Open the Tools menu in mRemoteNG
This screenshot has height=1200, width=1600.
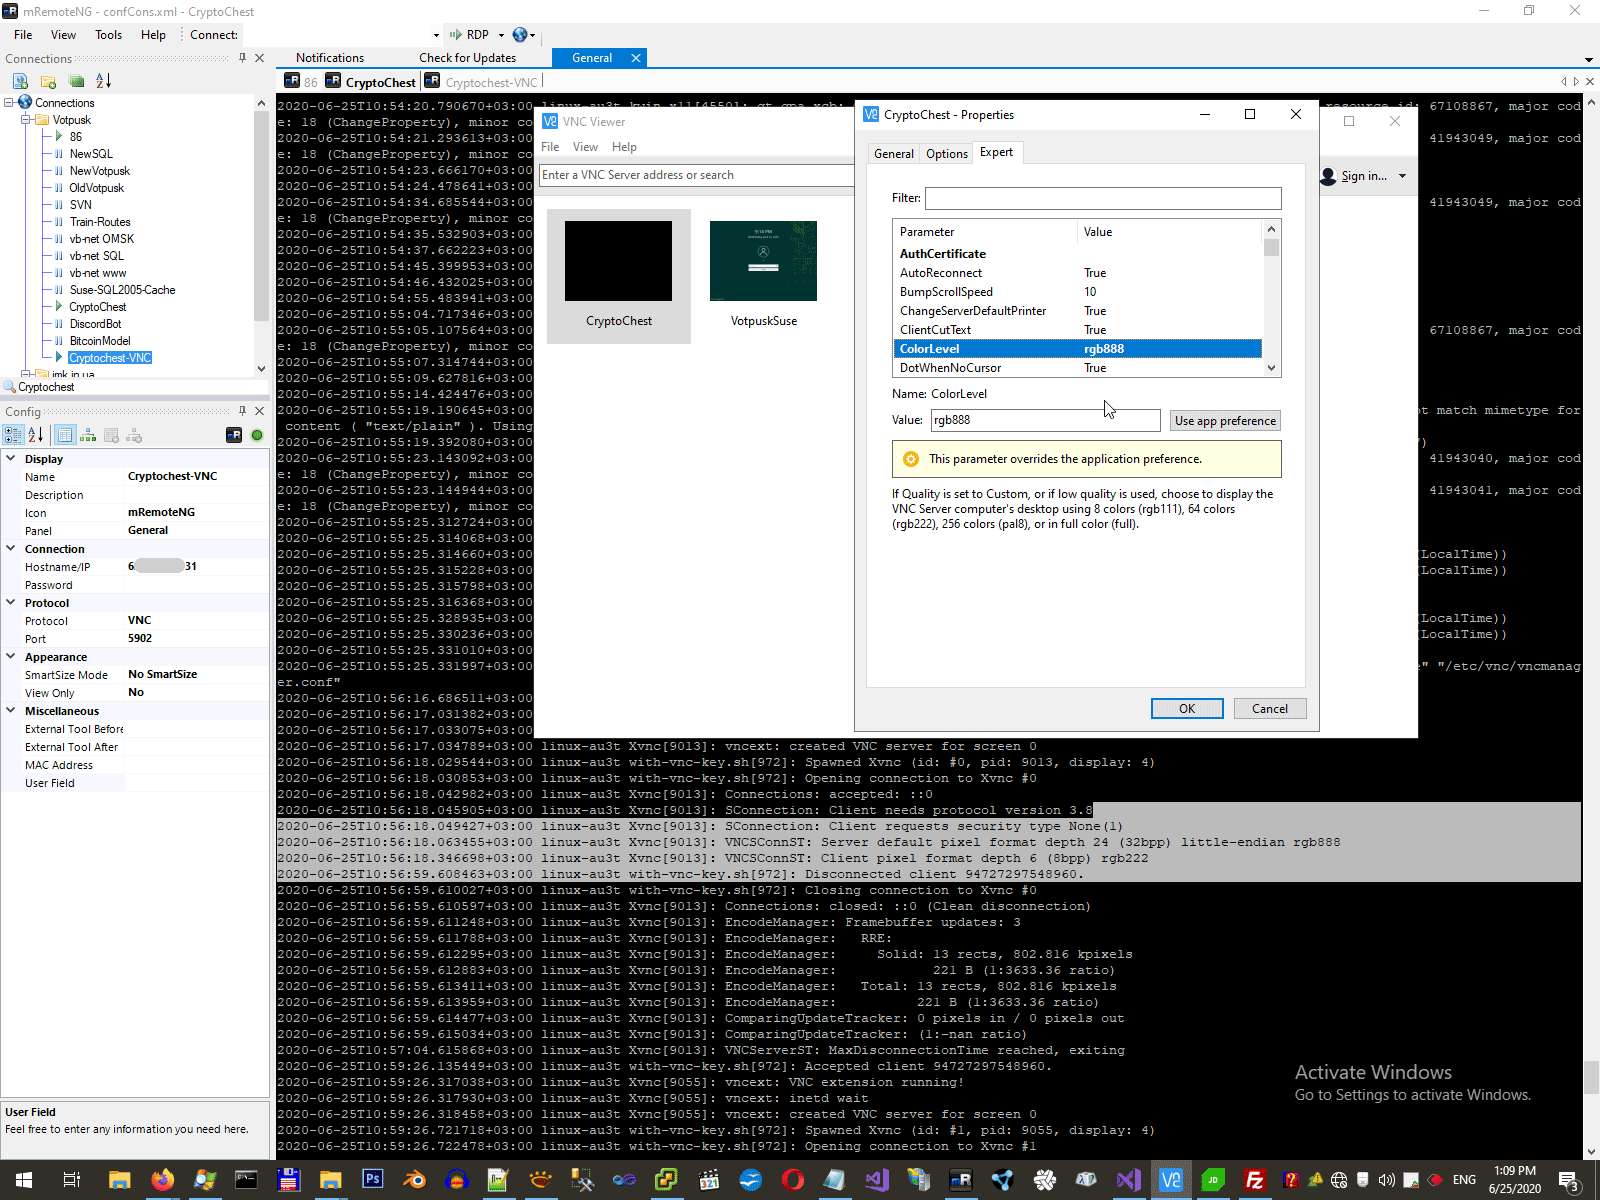[108, 35]
